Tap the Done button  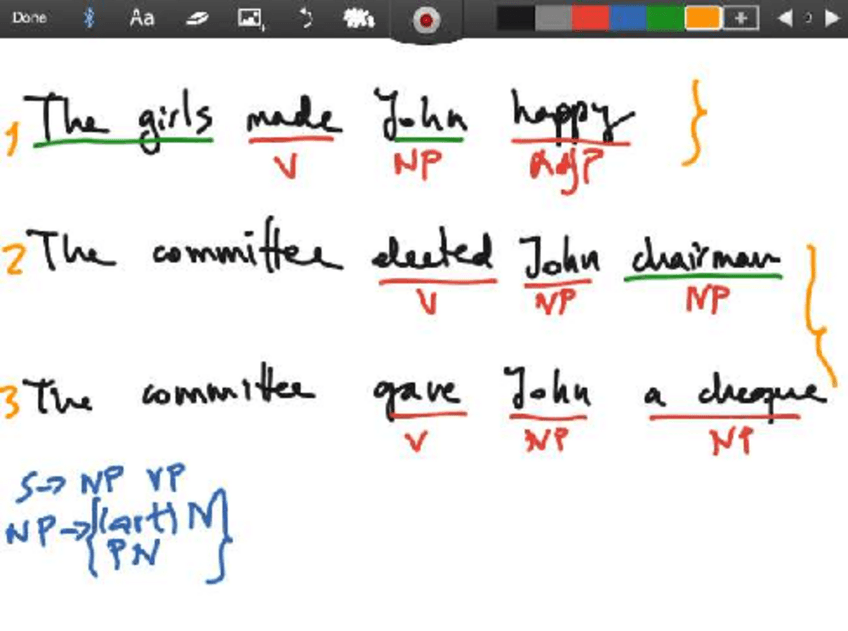coord(29,18)
